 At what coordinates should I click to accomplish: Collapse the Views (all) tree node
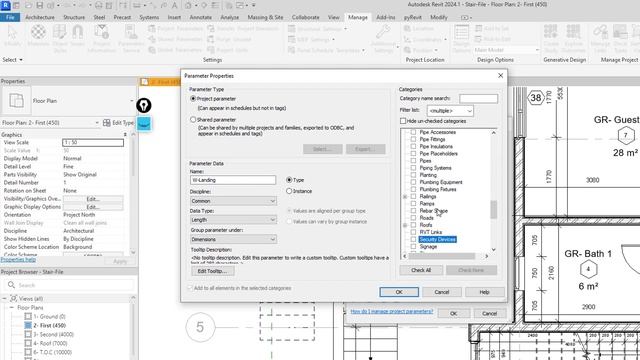[x=4, y=298]
